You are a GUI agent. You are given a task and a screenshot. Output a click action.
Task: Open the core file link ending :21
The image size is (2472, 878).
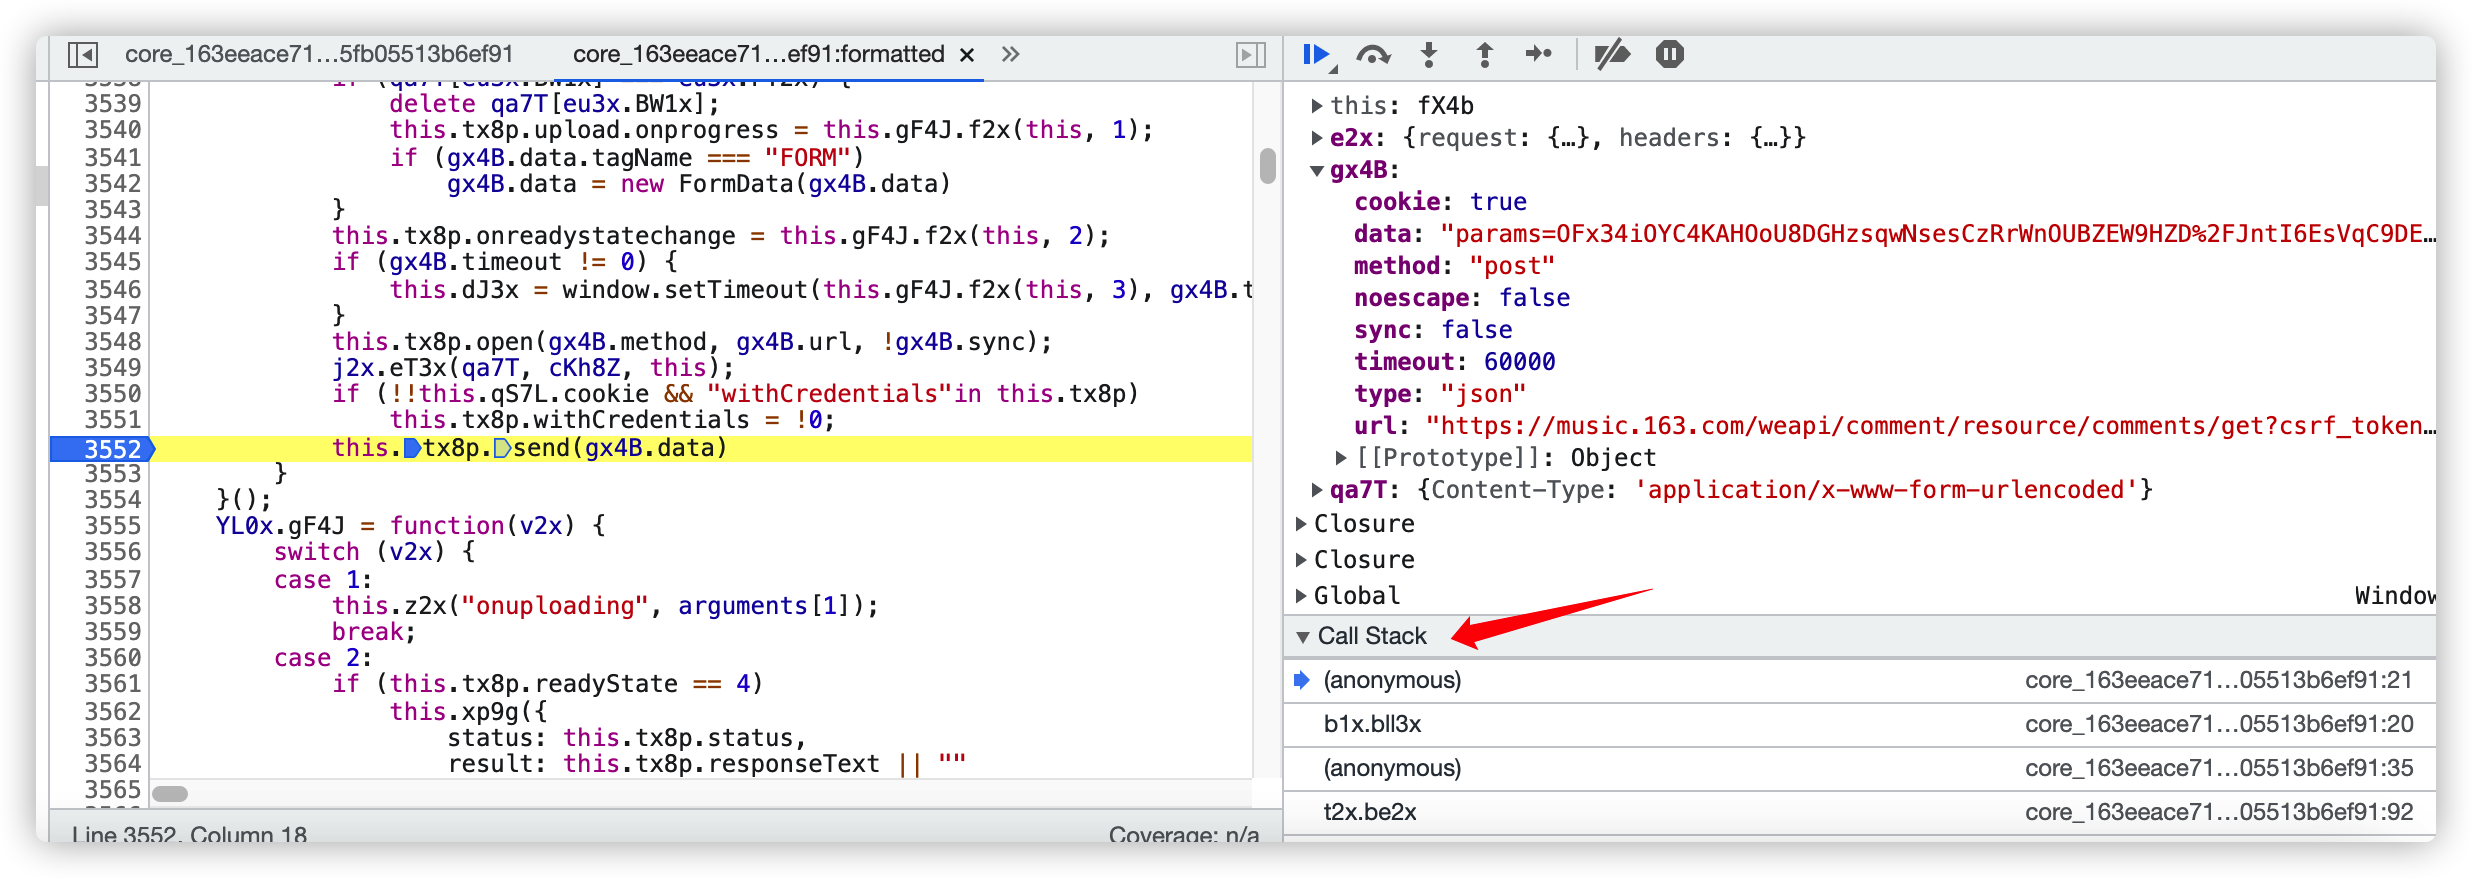[2219, 680]
